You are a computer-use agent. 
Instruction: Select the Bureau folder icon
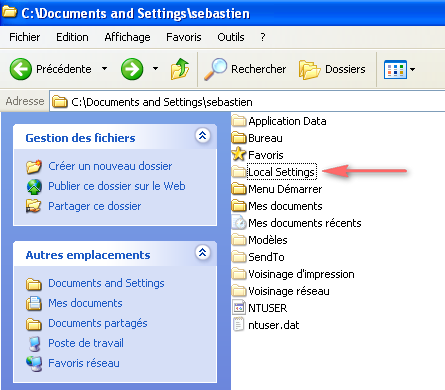click(x=239, y=138)
